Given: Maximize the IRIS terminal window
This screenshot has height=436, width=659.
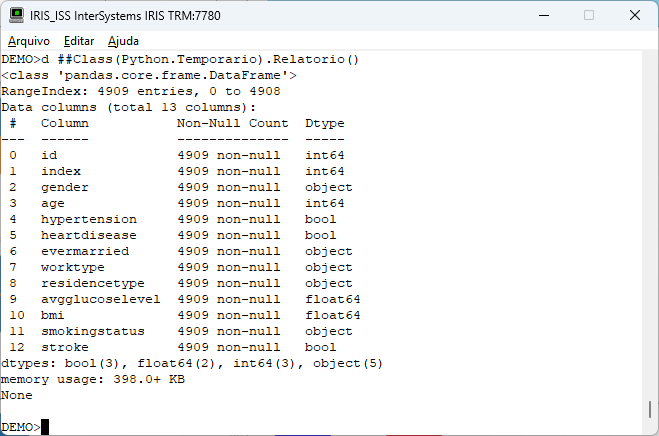Looking at the screenshot, I should pos(589,15).
